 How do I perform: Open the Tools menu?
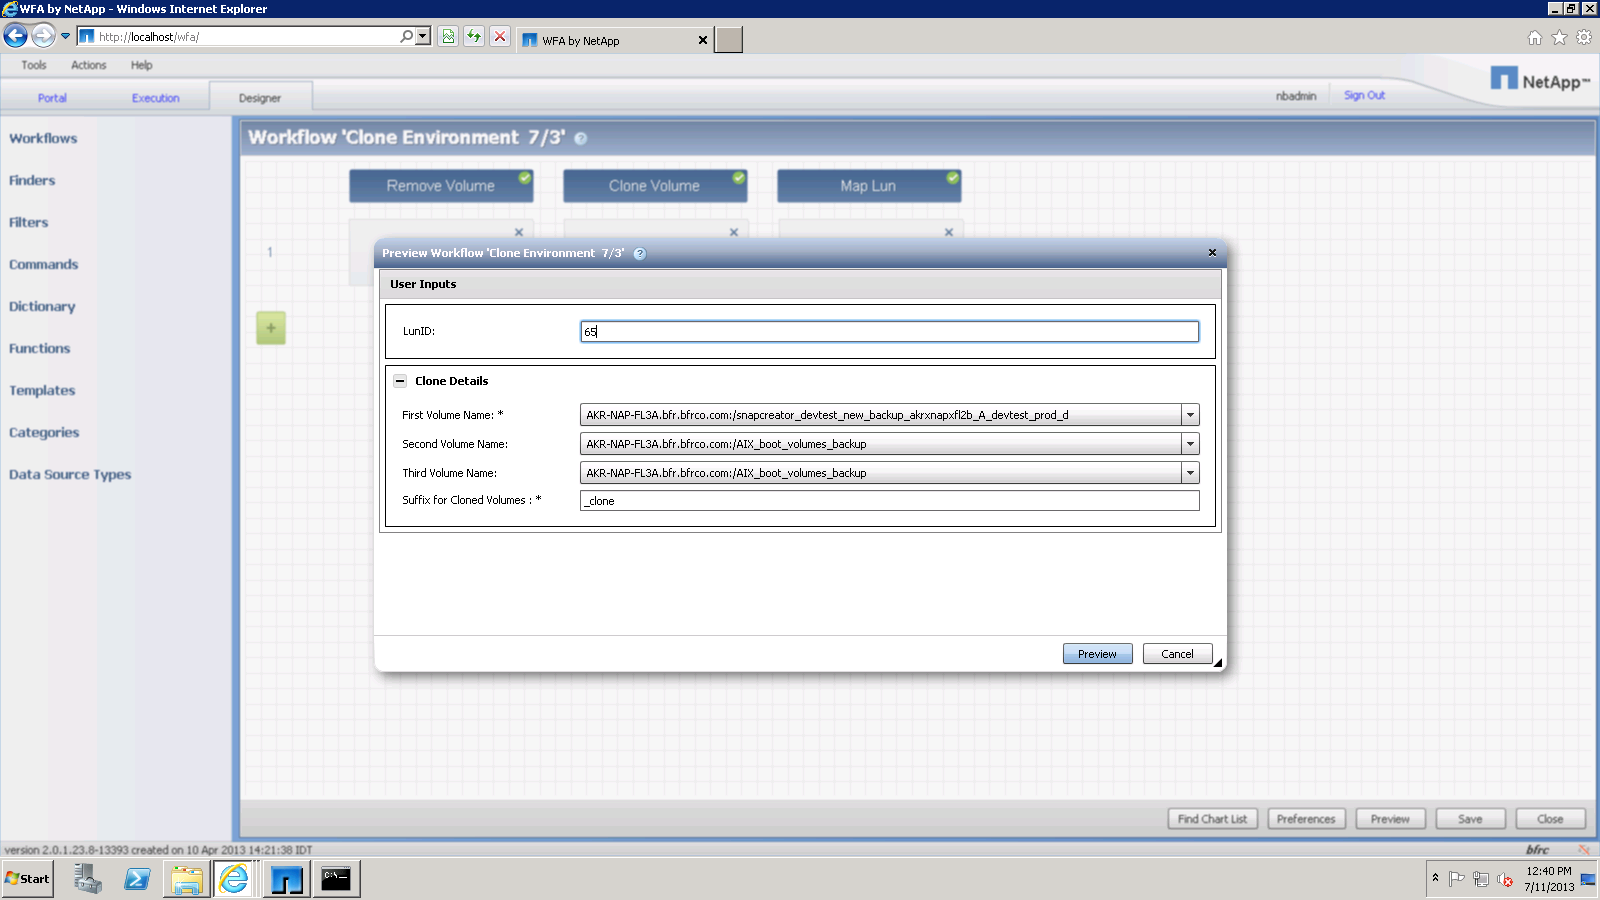click(x=34, y=65)
